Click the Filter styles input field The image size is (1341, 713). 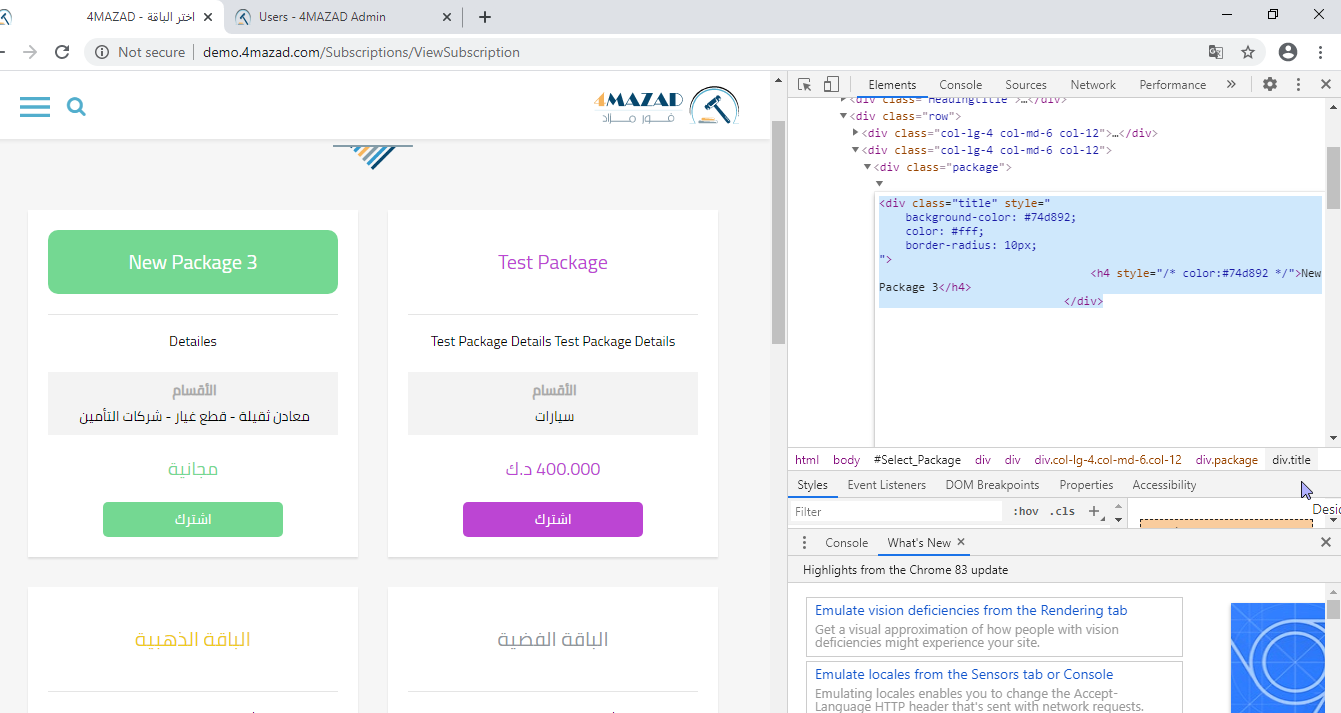[895, 511]
